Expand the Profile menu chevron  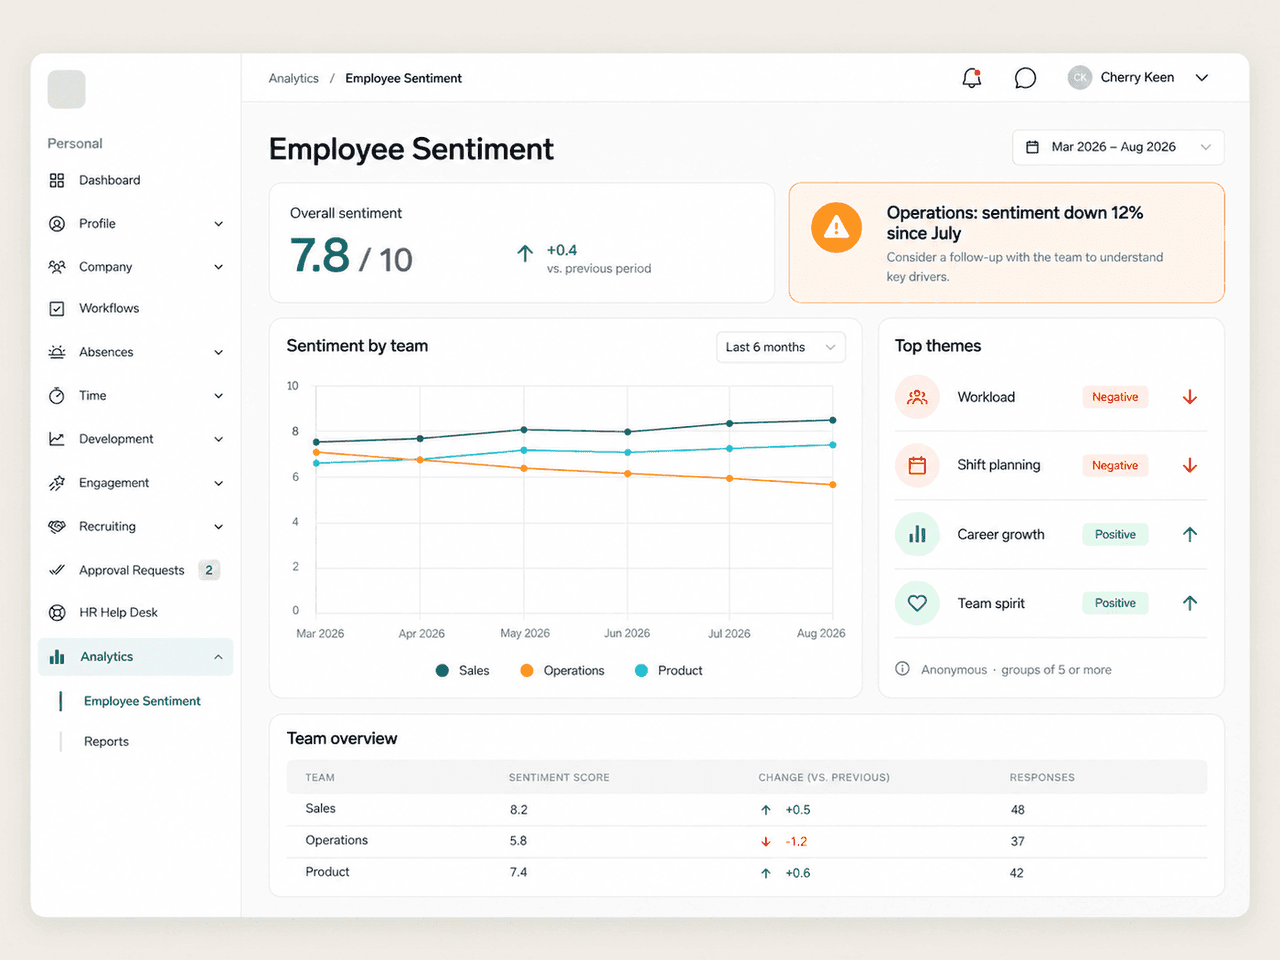[218, 224]
